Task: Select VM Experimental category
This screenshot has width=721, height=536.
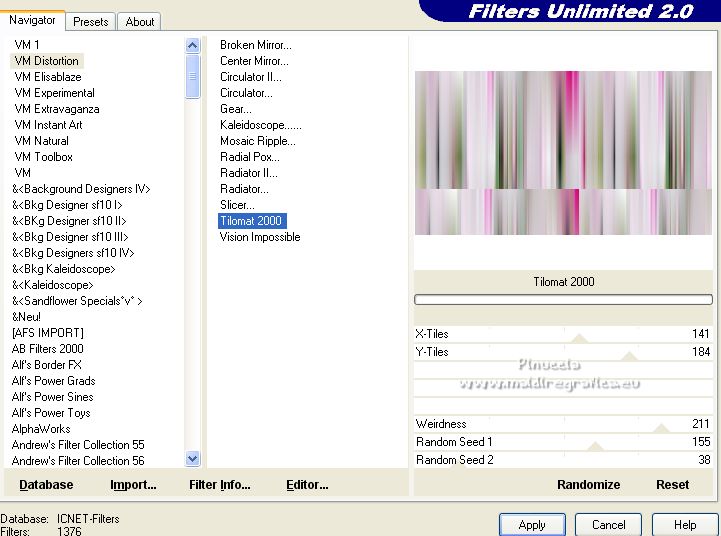Action: (54, 93)
